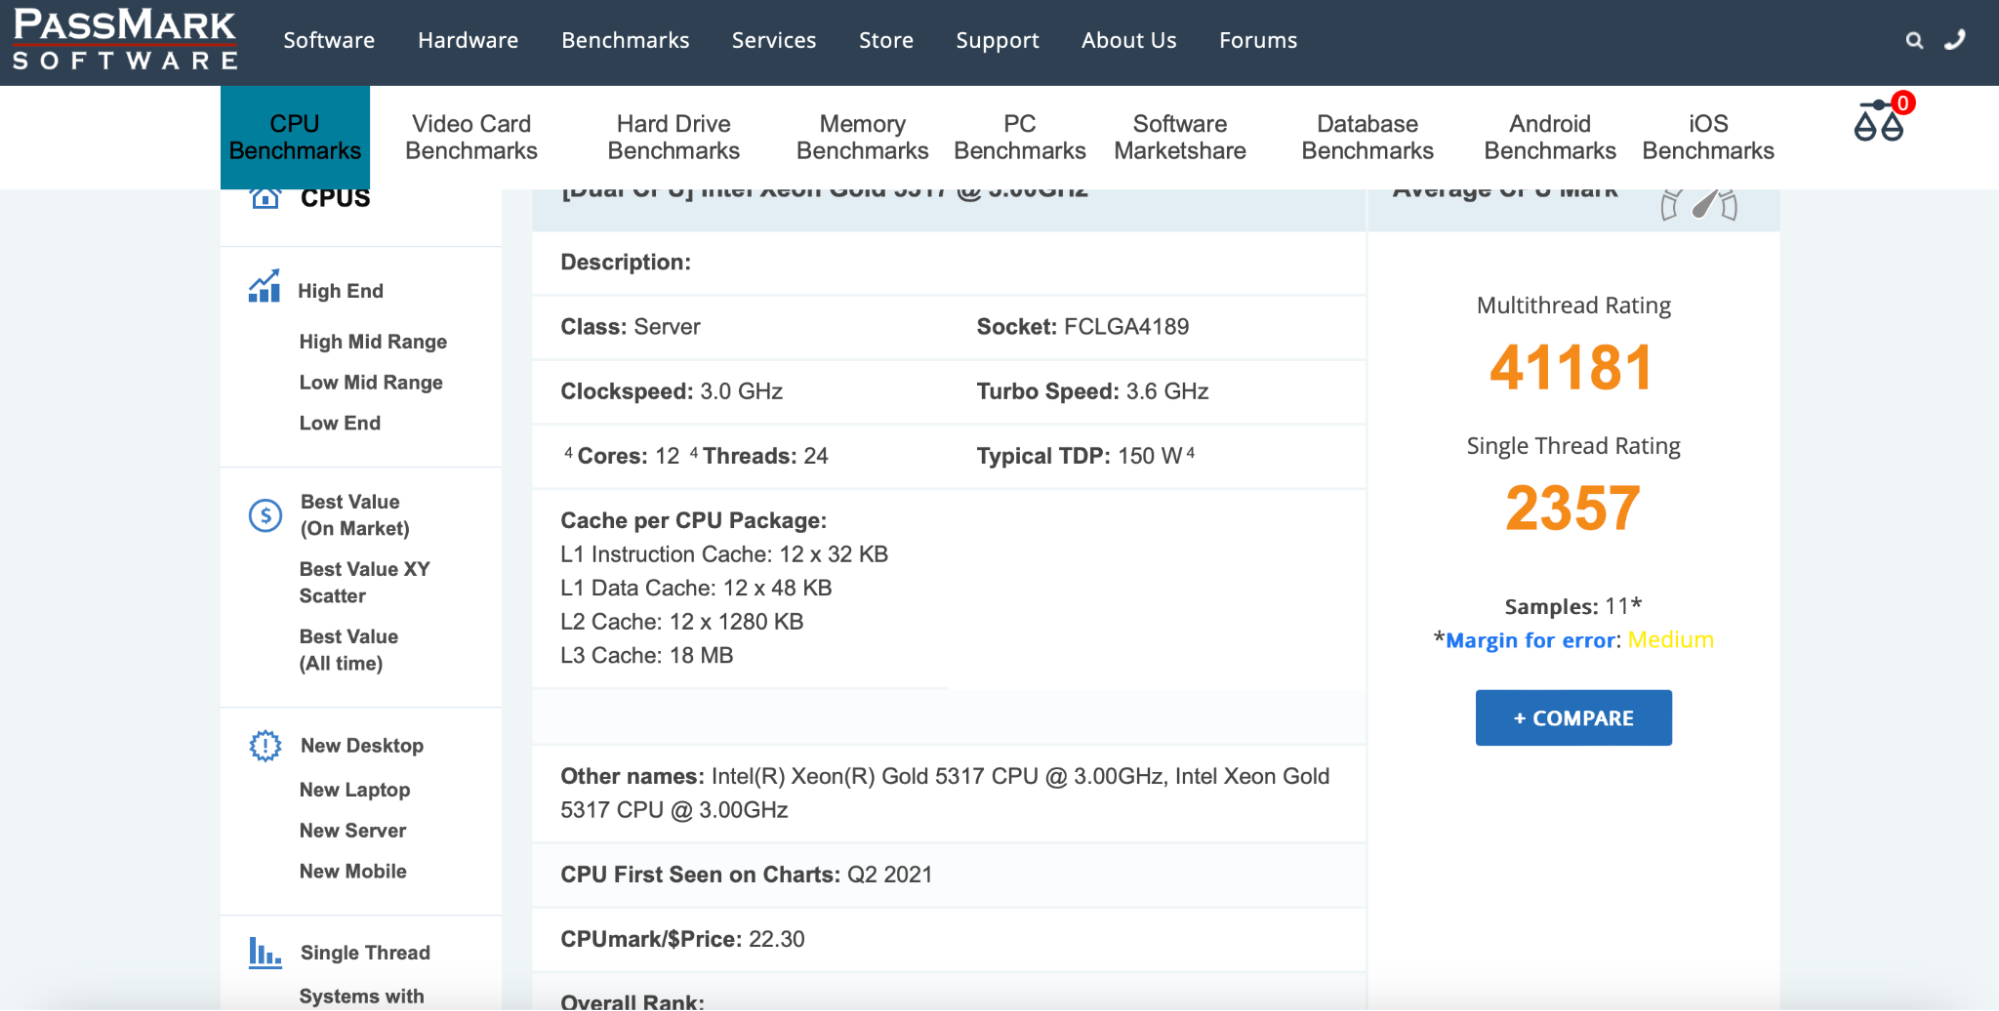Go to the Store menu item
Image resolution: width=1999 pixels, height=1011 pixels.
pos(886,40)
